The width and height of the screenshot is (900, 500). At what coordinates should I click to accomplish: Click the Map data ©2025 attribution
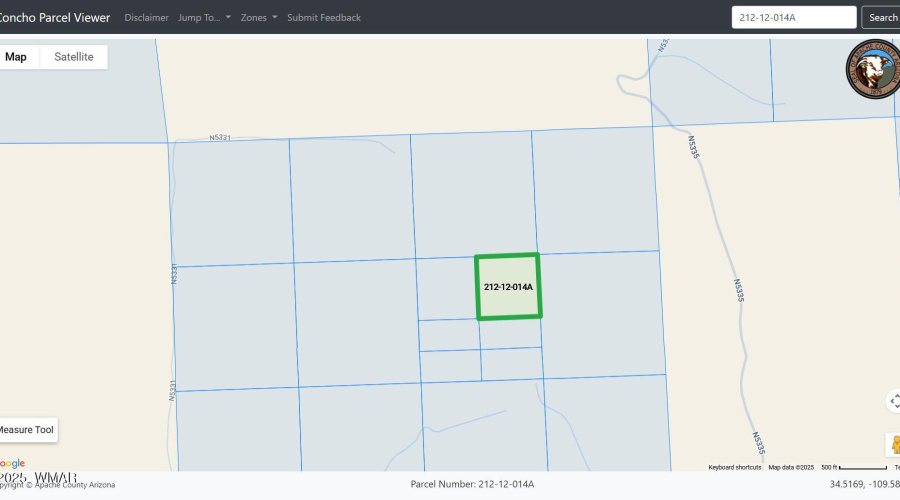pos(792,467)
